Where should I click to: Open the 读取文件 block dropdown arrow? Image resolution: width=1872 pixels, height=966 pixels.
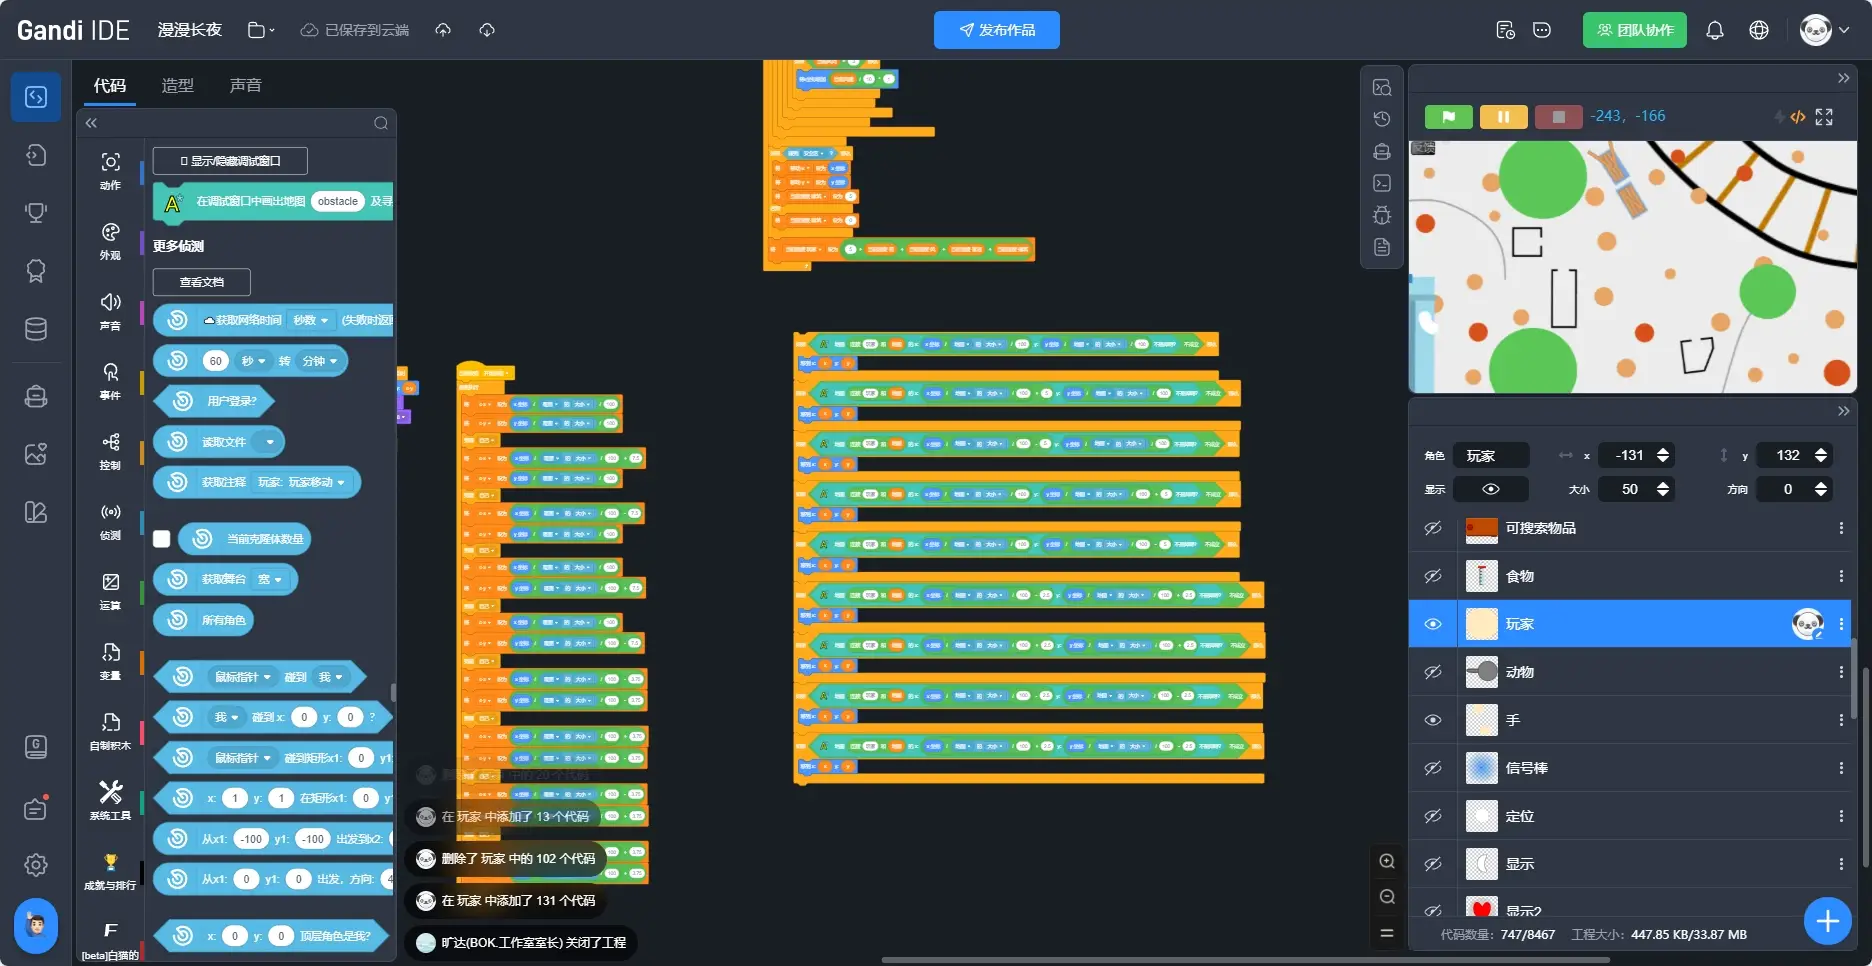(x=268, y=442)
